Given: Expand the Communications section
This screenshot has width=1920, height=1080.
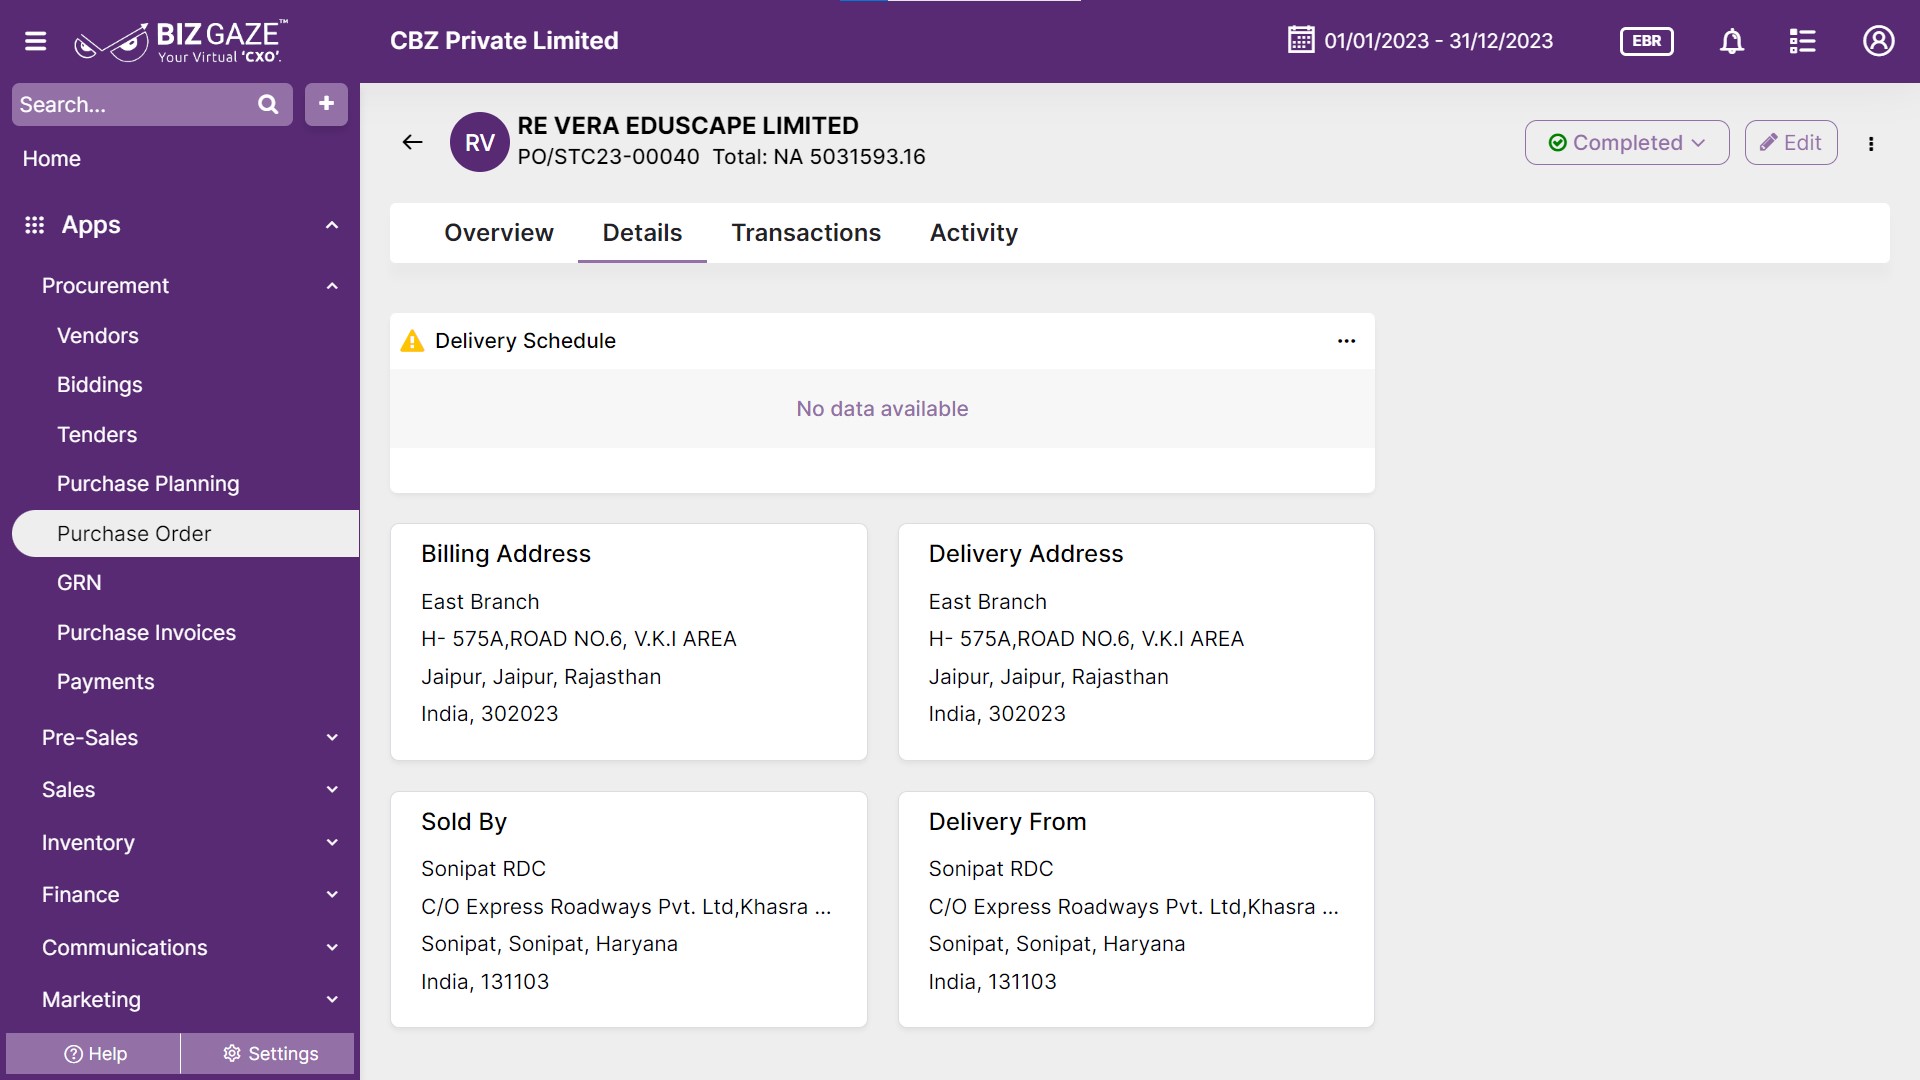Looking at the screenshot, I should click(x=332, y=948).
